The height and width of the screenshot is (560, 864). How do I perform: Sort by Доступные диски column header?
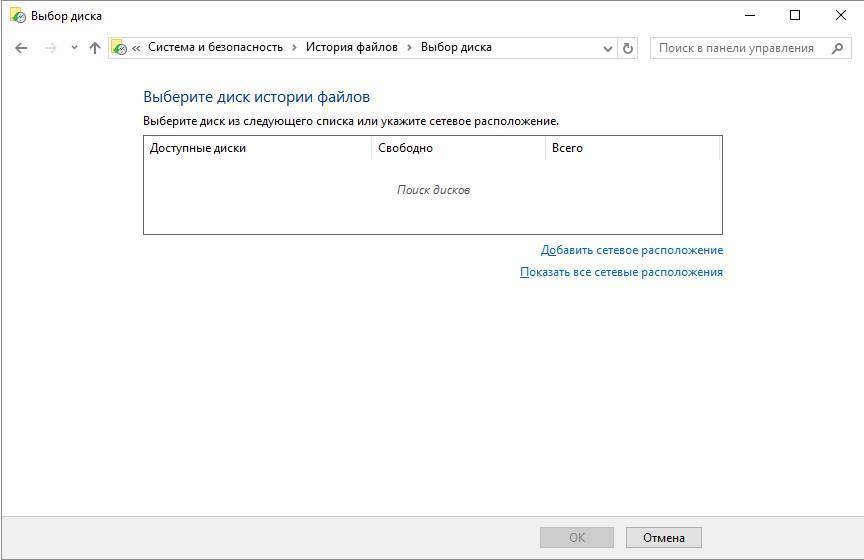coord(257,148)
